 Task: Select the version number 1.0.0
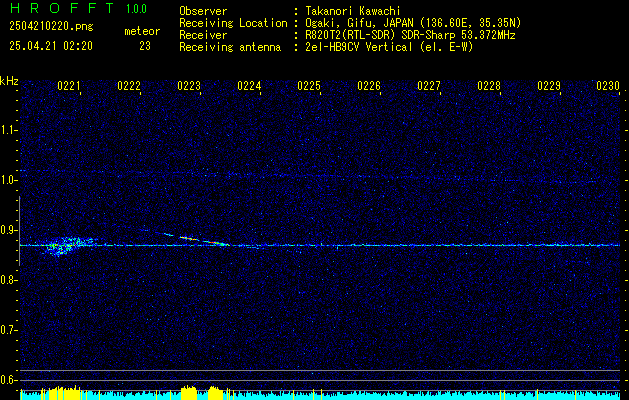click(x=136, y=9)
